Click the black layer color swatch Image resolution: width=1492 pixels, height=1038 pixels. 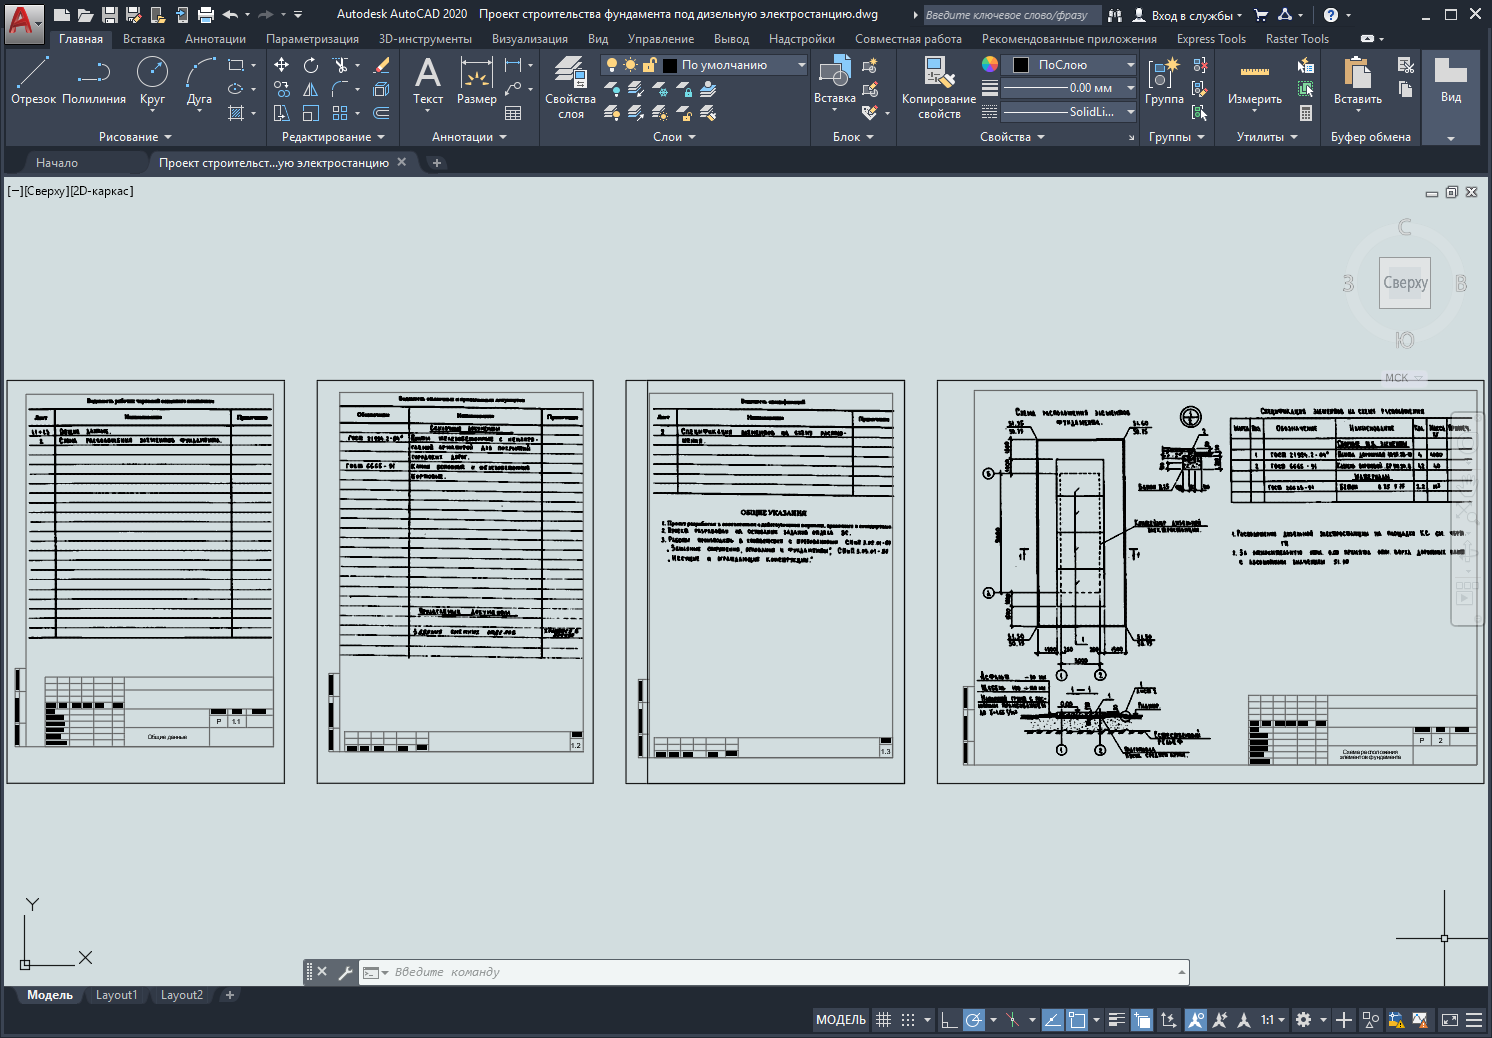click(670, 65)
